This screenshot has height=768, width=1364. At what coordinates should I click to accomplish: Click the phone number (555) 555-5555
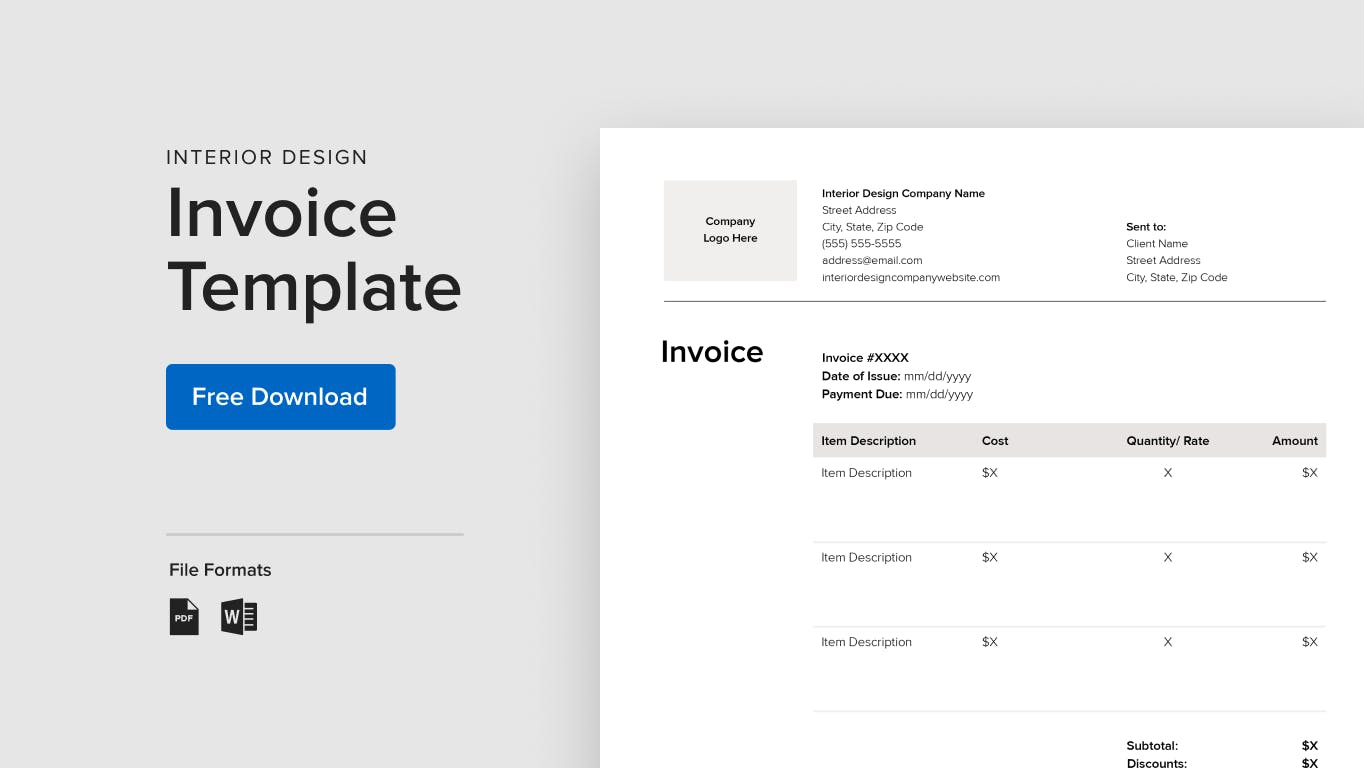pyautogui.click(x=861, y=243)
